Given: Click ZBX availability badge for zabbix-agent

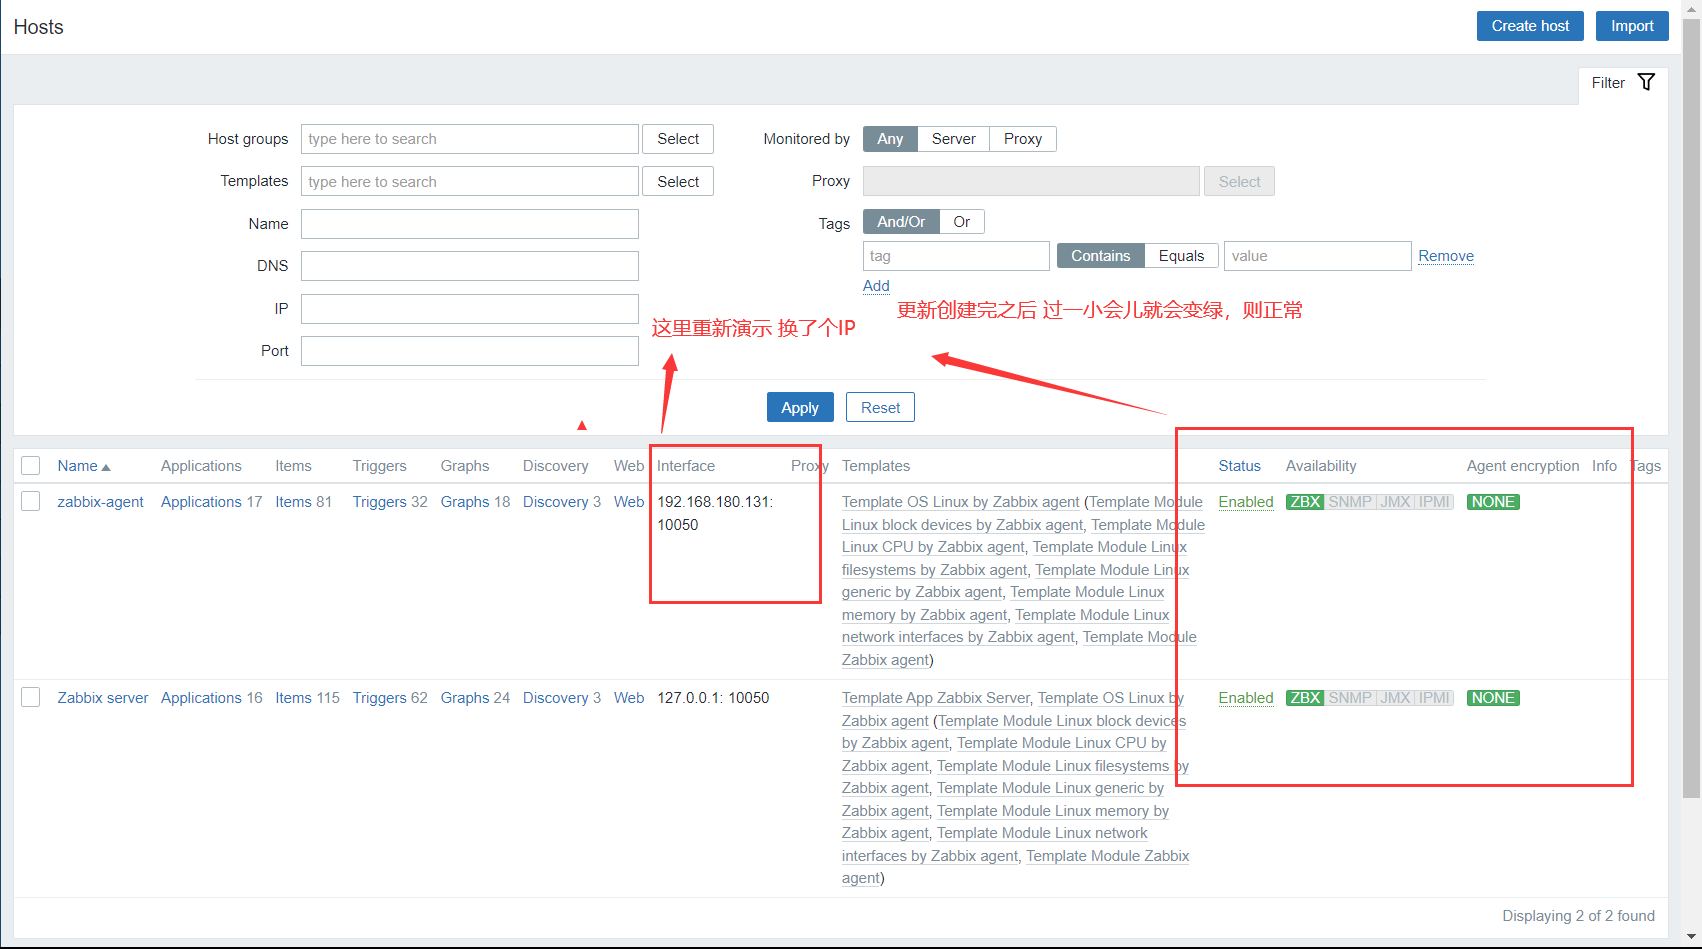Looking at the screenshot, I should point(1305,502).
